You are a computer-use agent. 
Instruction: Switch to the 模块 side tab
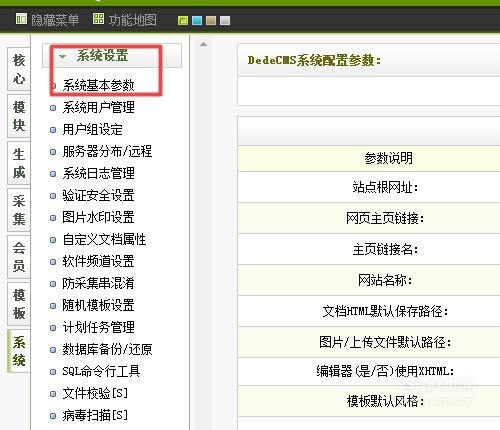(x=19, y=116)
